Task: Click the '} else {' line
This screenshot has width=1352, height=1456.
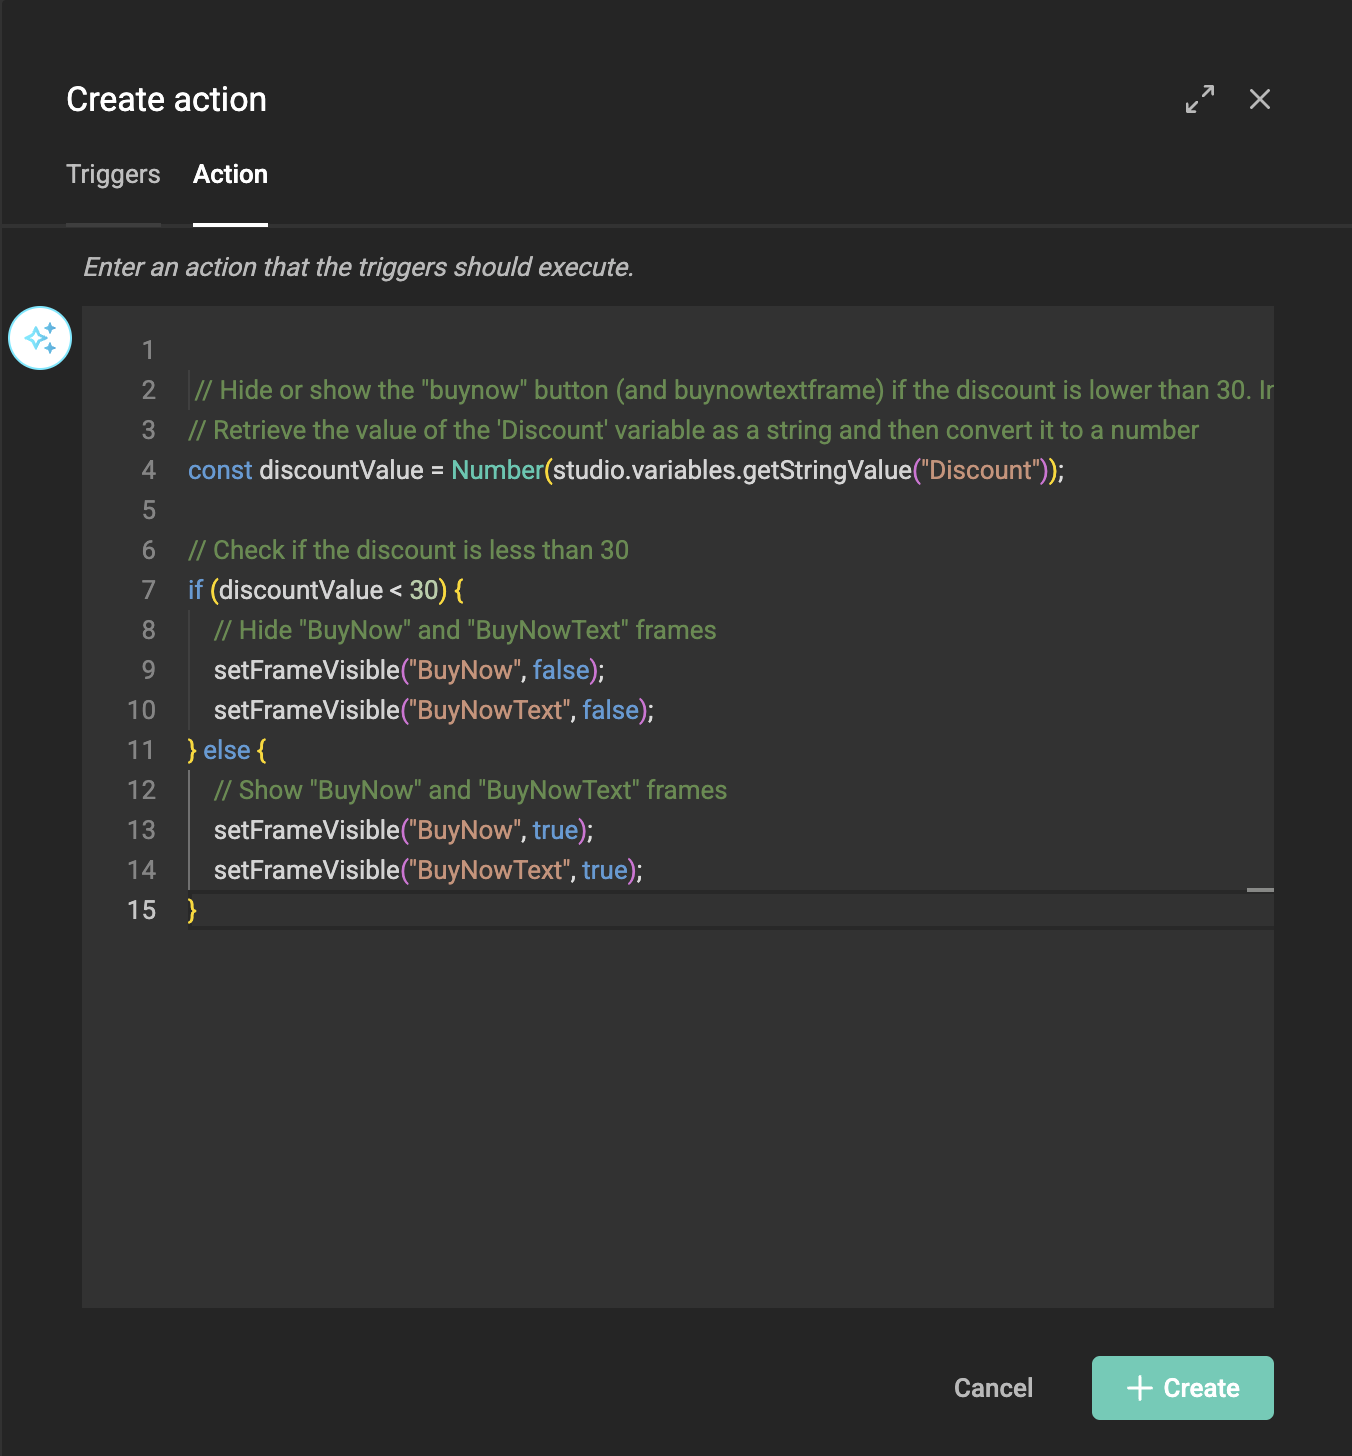Action: [x=227, y=750]
